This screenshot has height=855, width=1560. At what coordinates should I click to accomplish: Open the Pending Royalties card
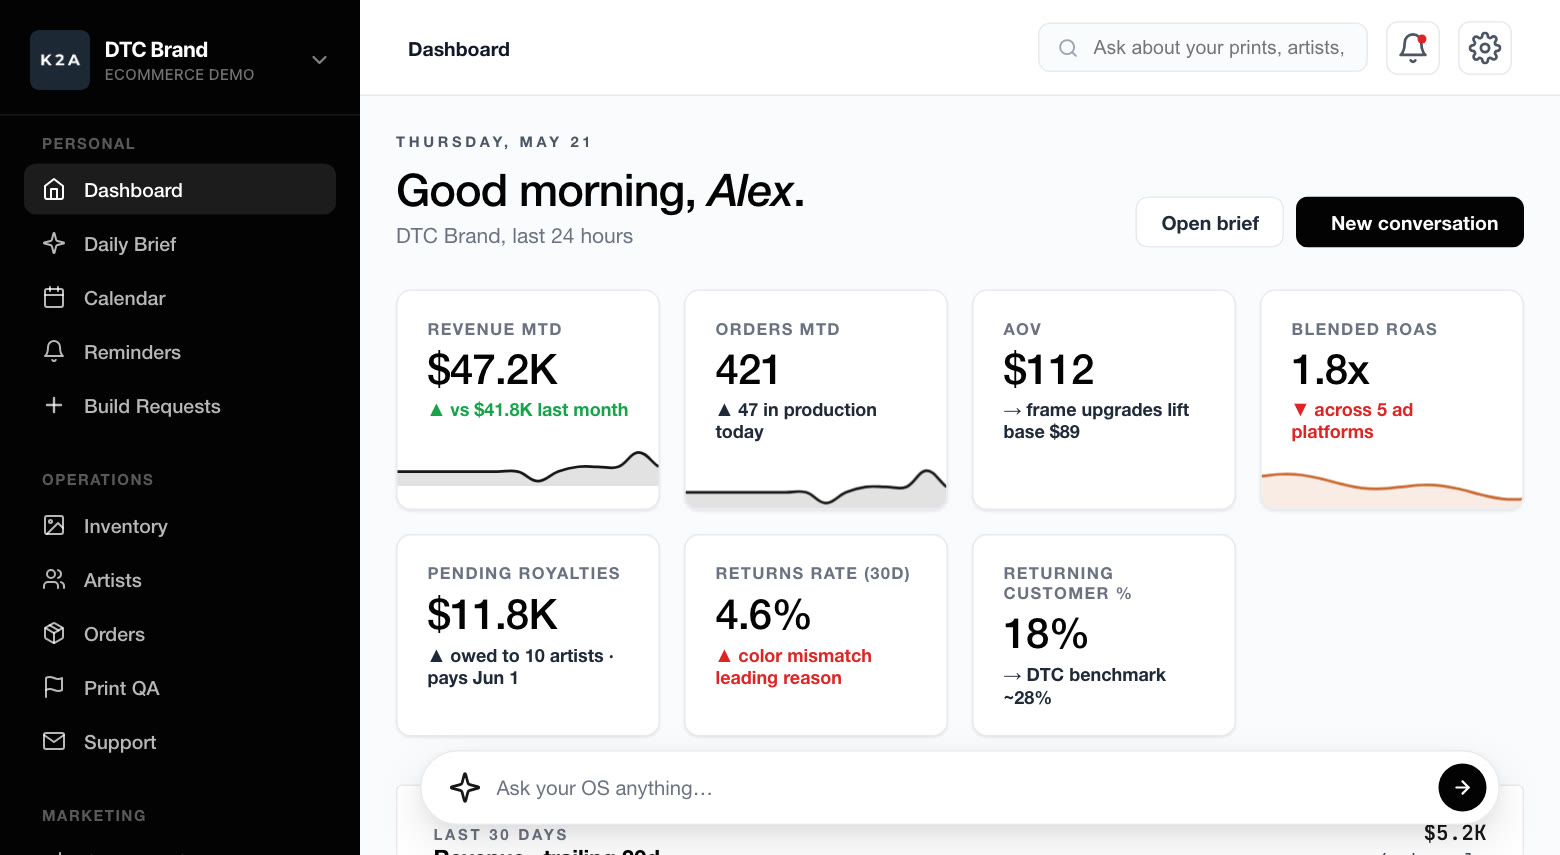(528, 635)
